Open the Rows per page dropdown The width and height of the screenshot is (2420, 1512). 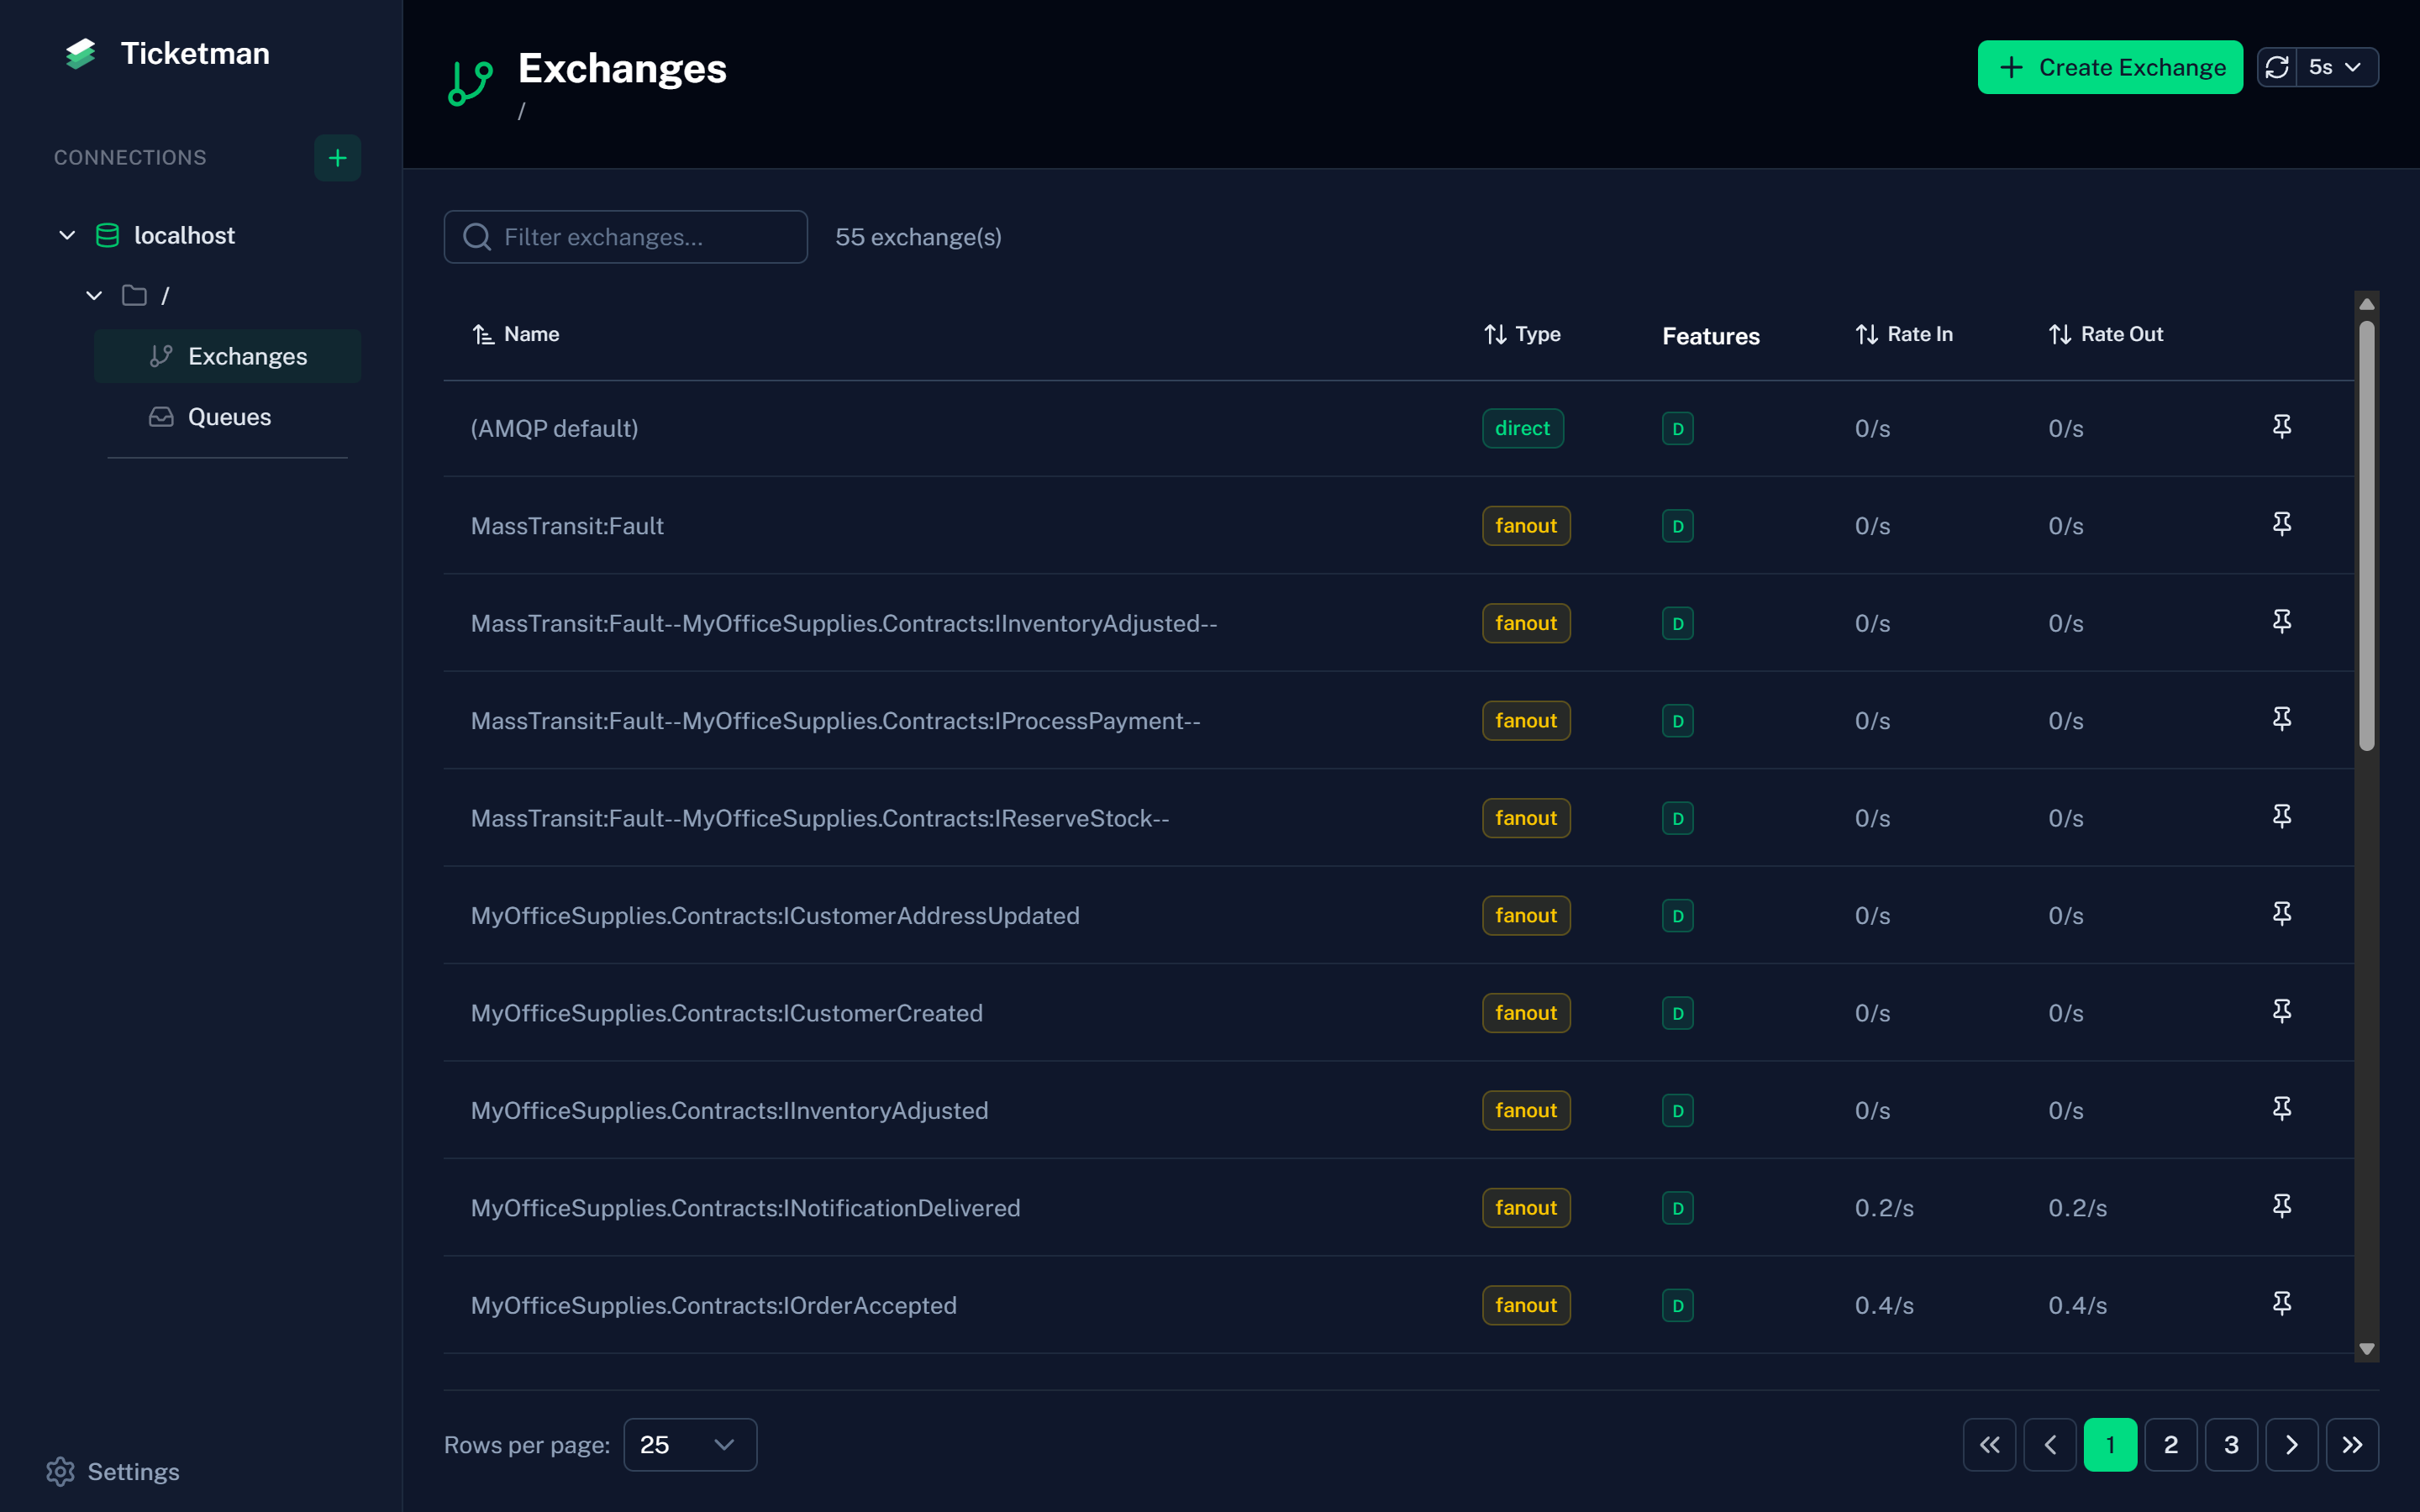coord(689,1444)
